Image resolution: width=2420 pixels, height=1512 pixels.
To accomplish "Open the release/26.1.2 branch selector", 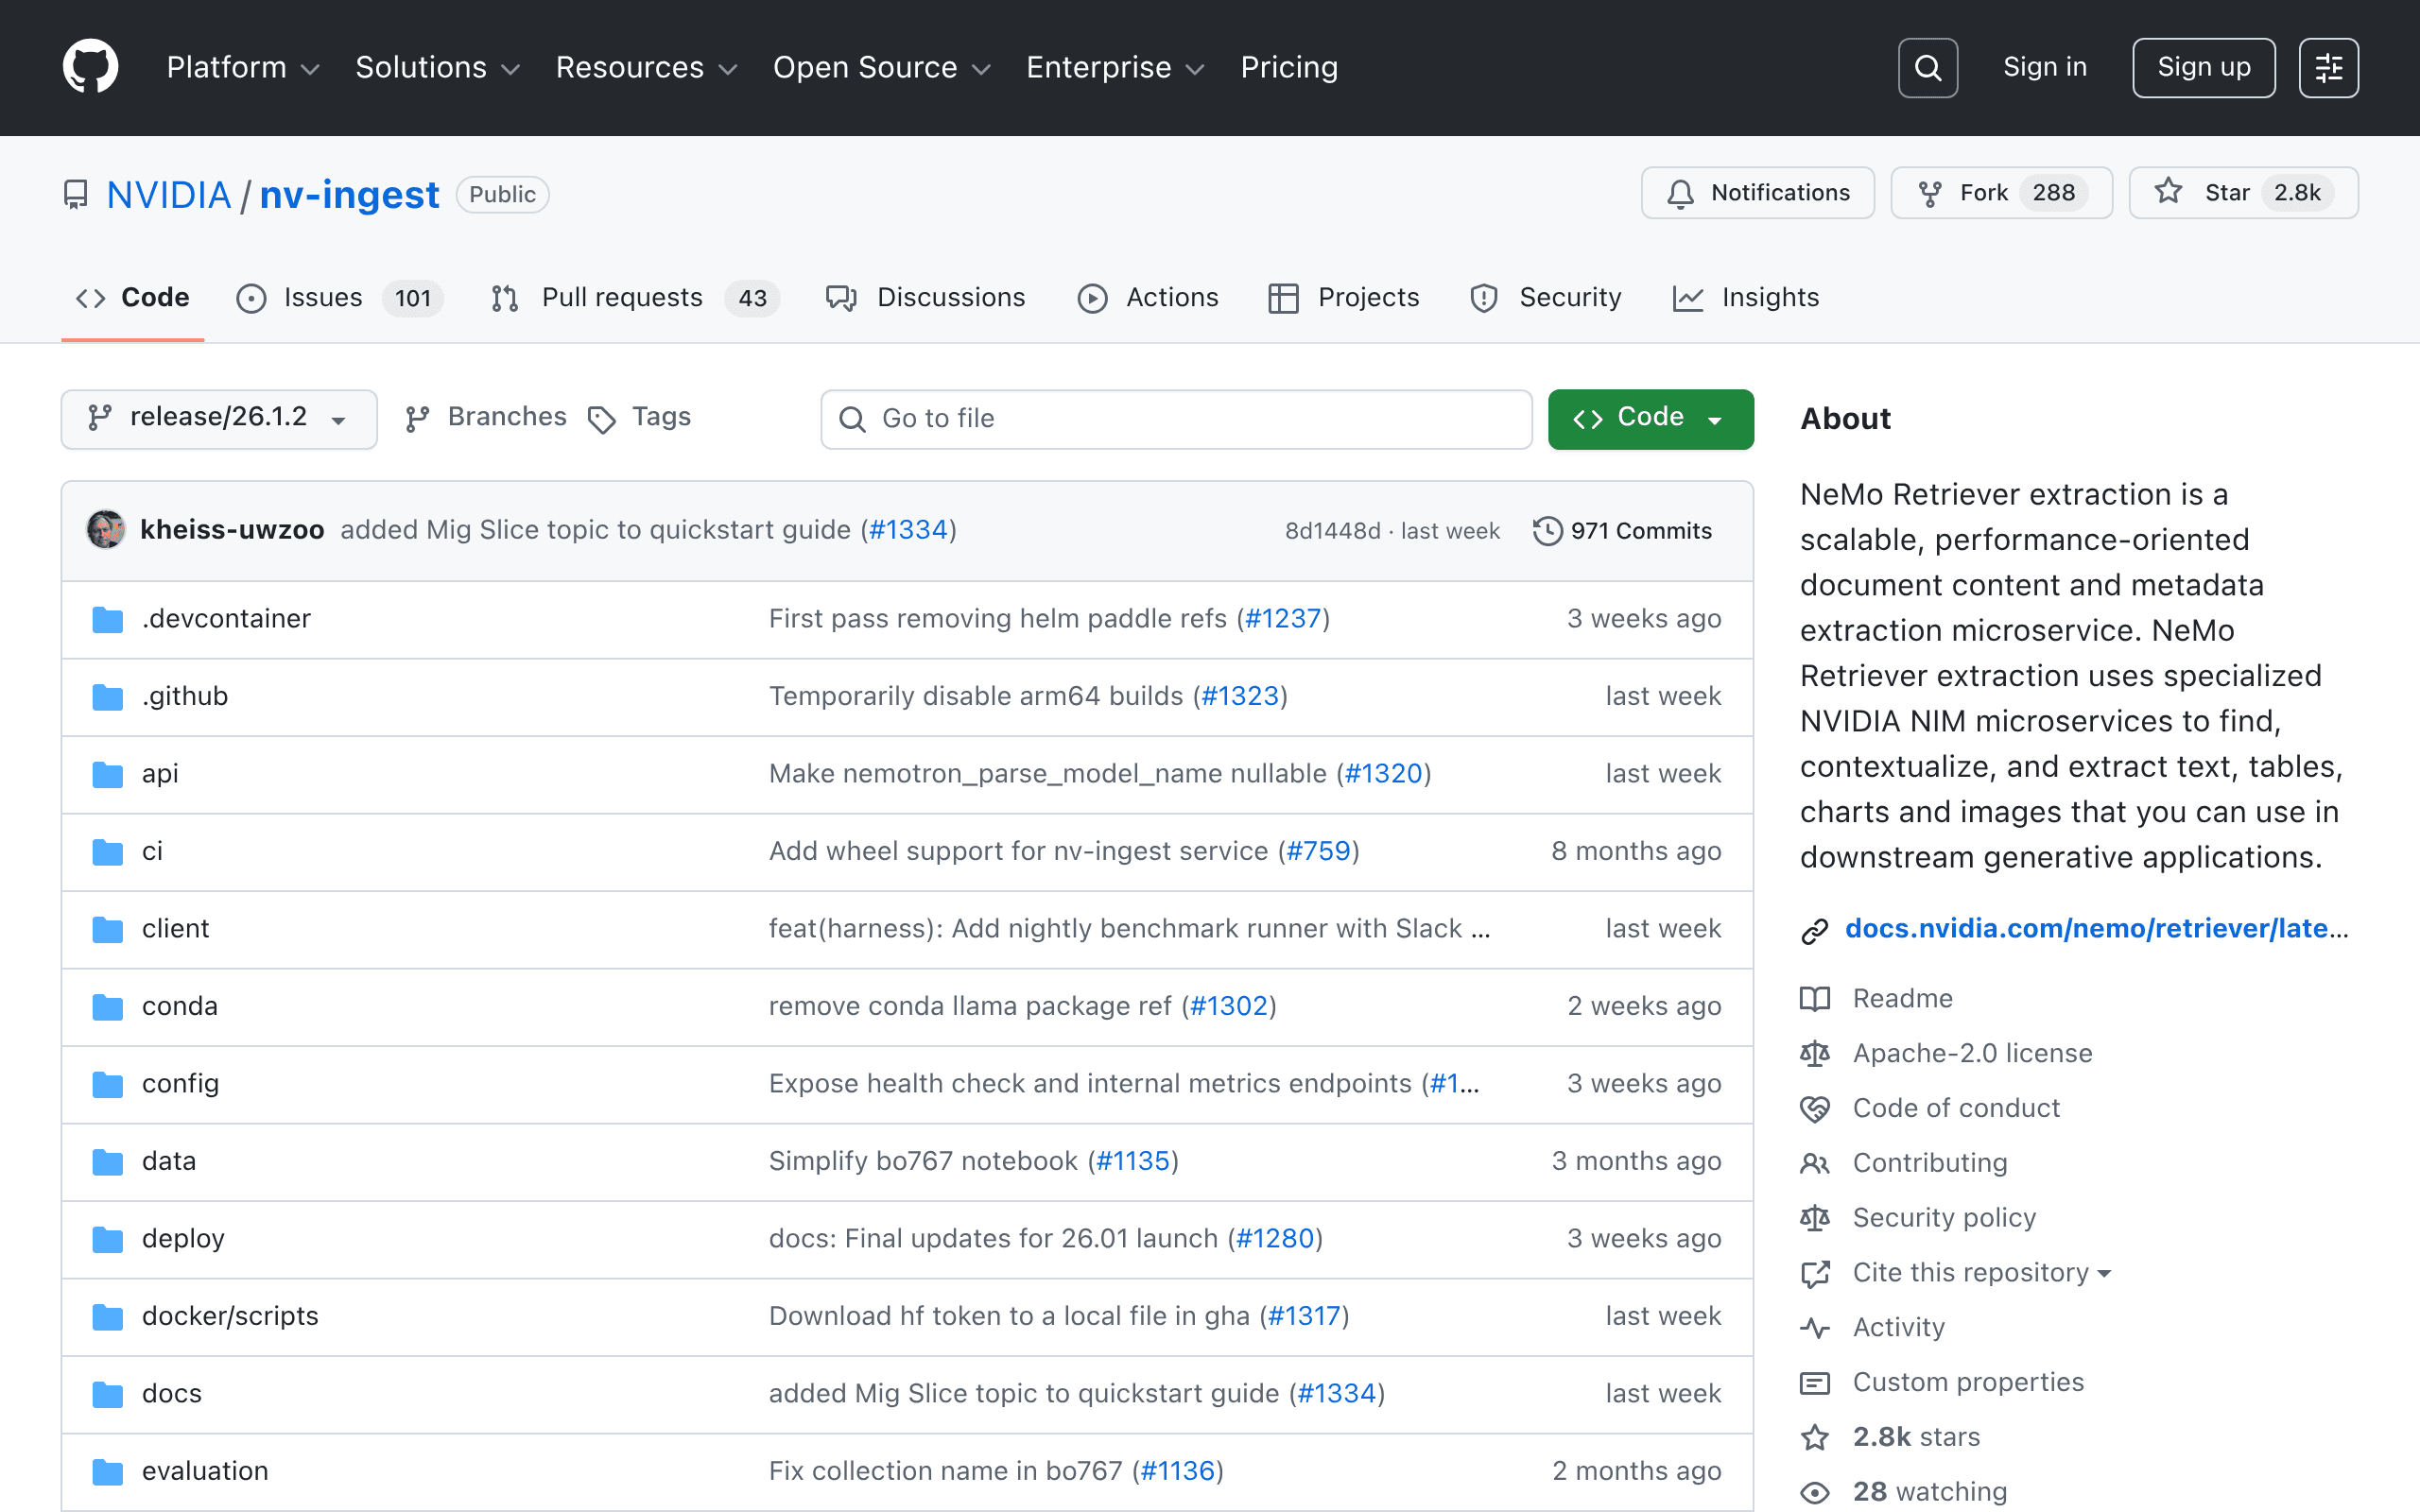I will tap(219, 418).
